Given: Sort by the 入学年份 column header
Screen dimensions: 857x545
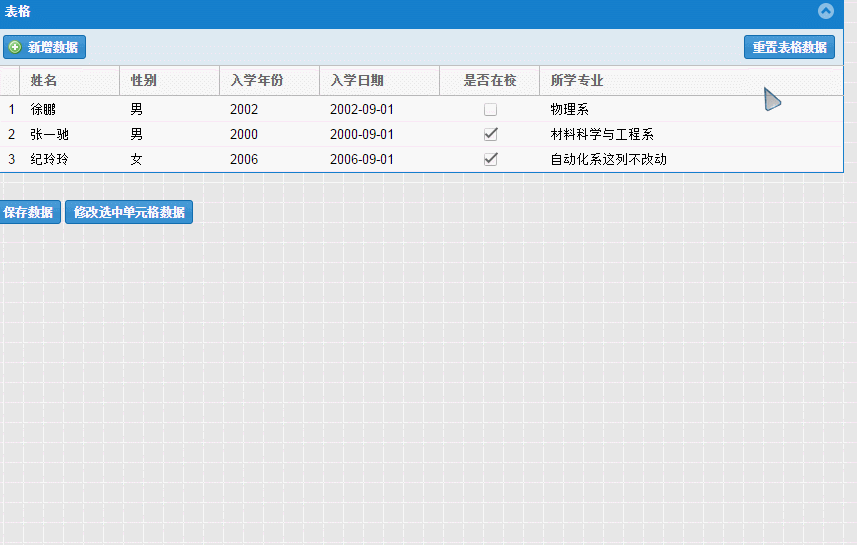Looking at the screenshot, I should [269, 80].
